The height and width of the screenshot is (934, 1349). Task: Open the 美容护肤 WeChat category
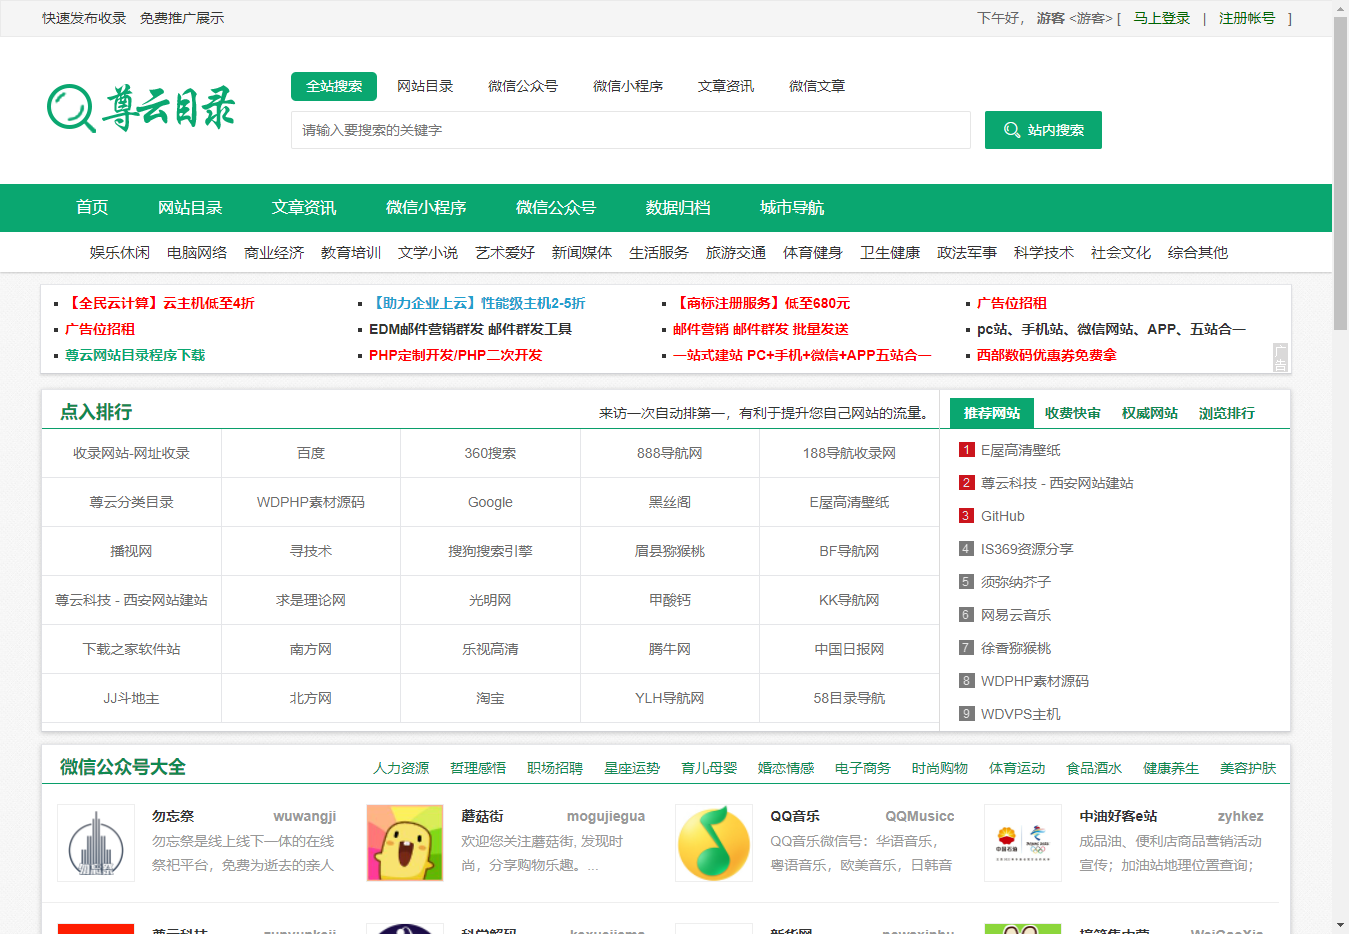pyautogui.click(x=1248, y=768)
